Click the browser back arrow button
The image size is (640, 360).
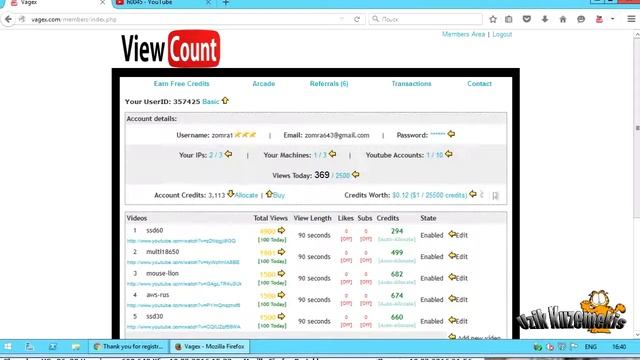click(x=8, y=19)
